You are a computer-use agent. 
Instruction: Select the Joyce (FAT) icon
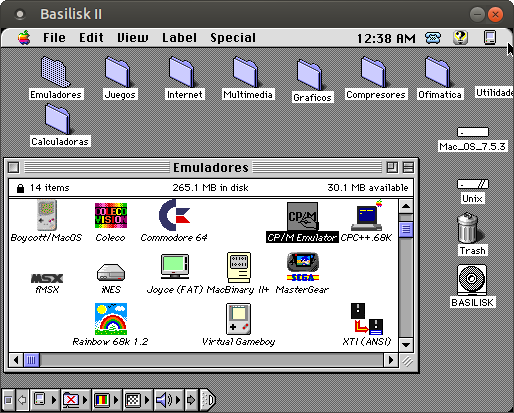[175, 266]
